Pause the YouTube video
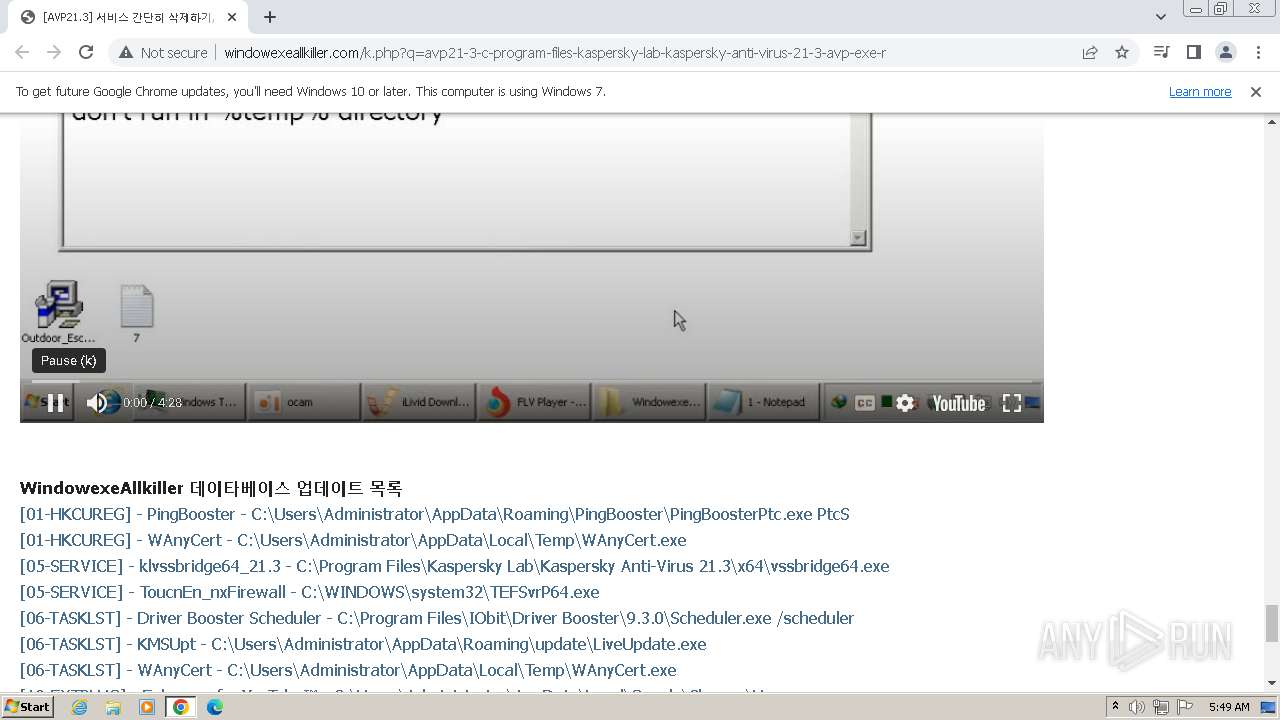The image size is (1280, 720). click(56, 403)
